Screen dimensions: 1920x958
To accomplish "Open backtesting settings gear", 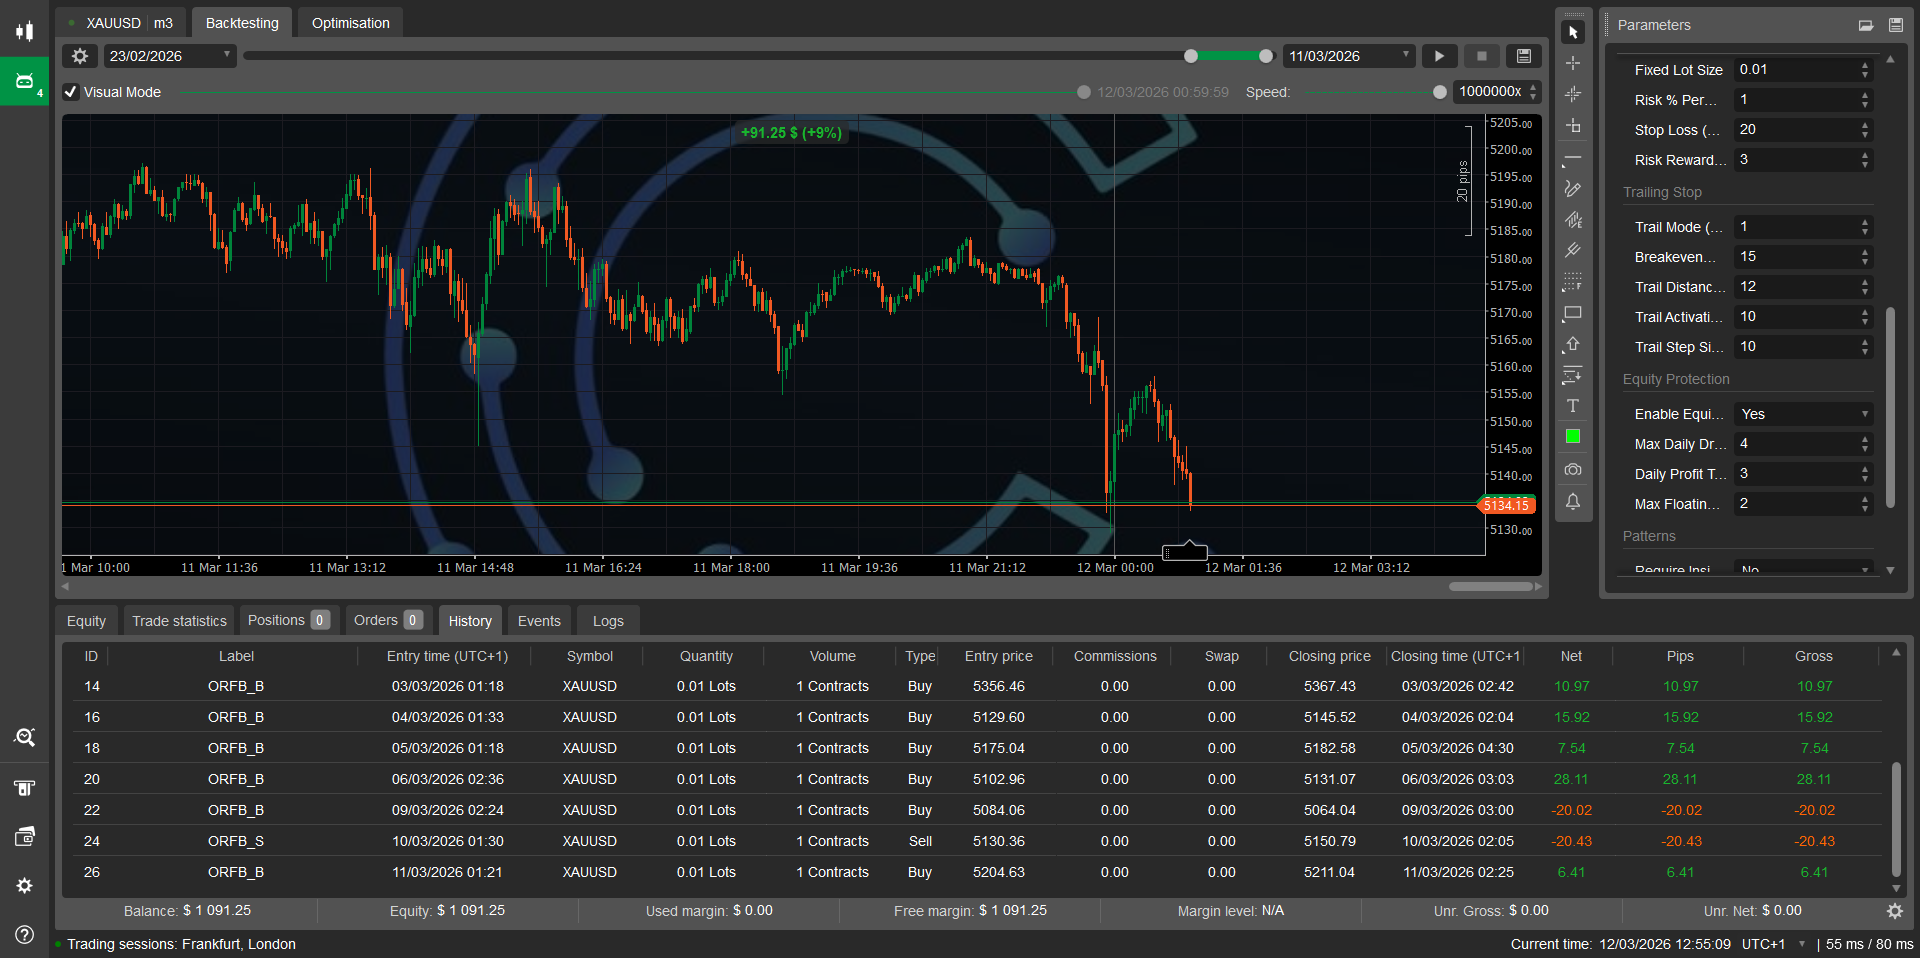I will point(80,56).
